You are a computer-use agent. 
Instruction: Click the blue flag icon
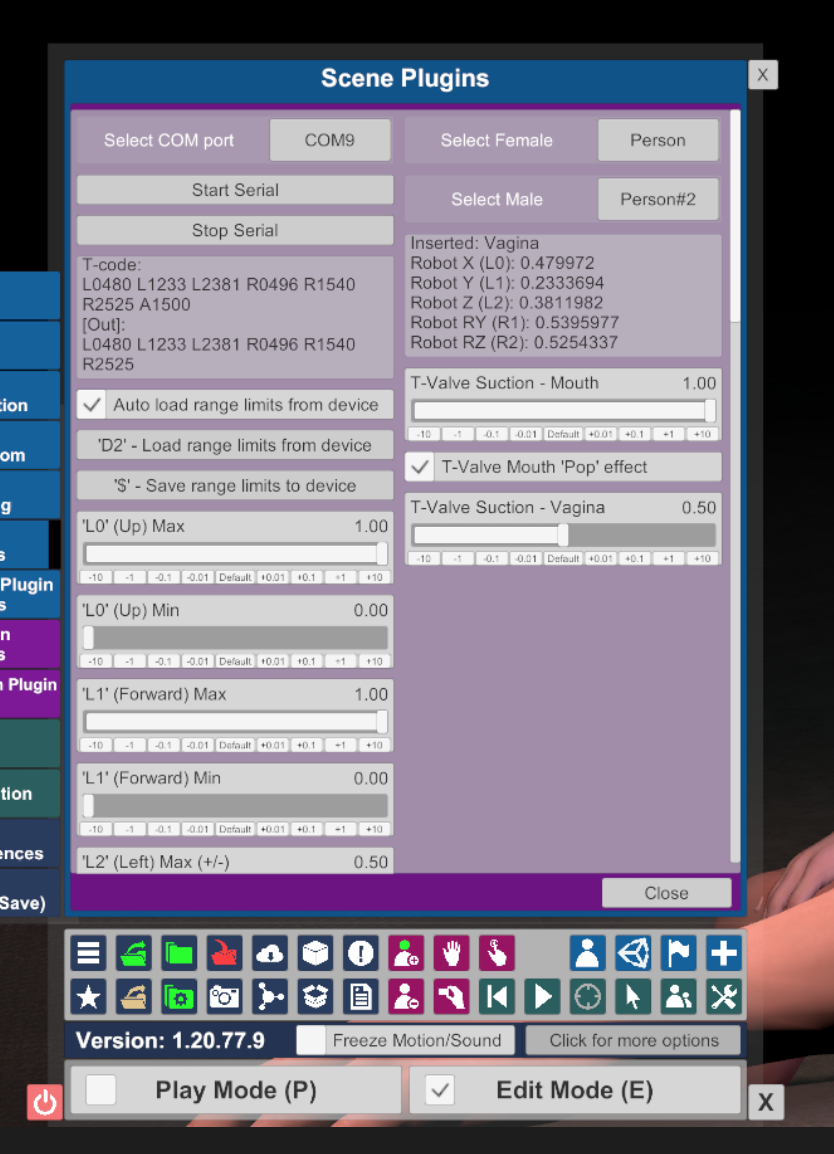[678, 953]
